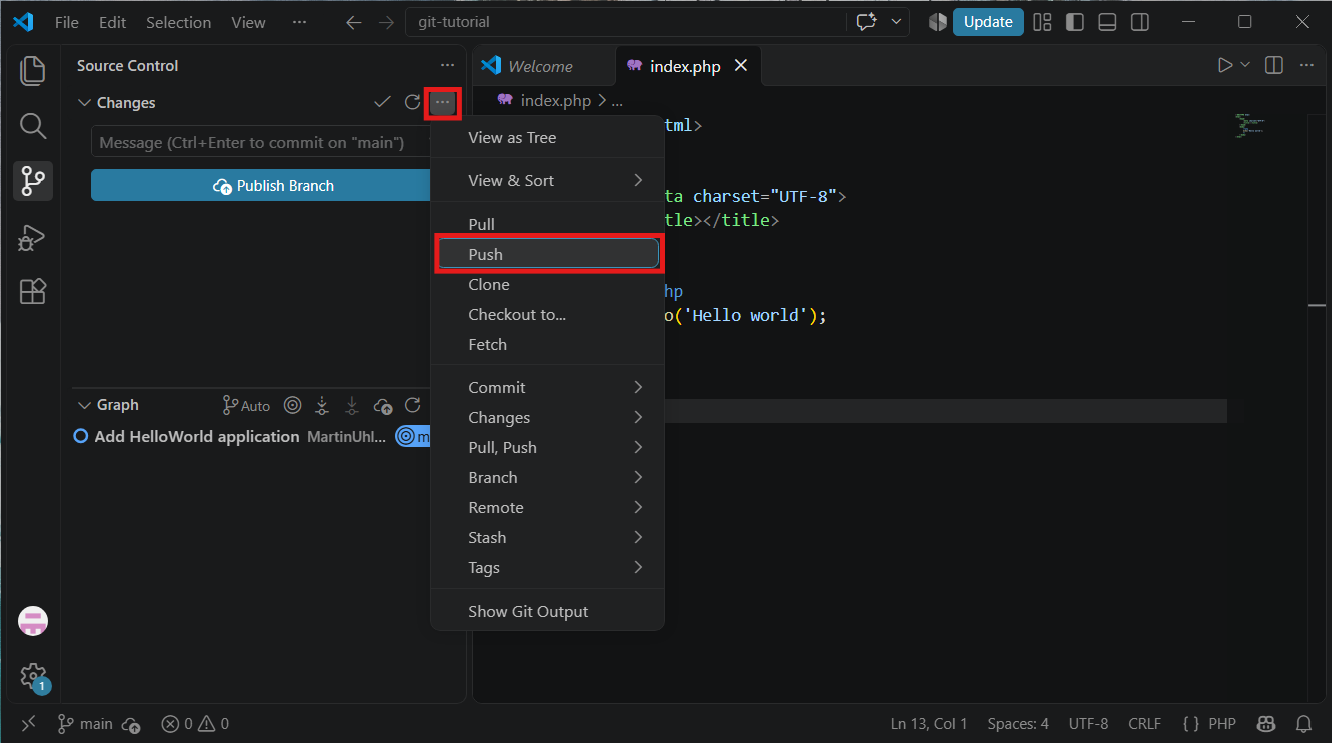Open the Search view in activity bar
Viewport: 1332px width, 743px height.
(x=33, y=126)
